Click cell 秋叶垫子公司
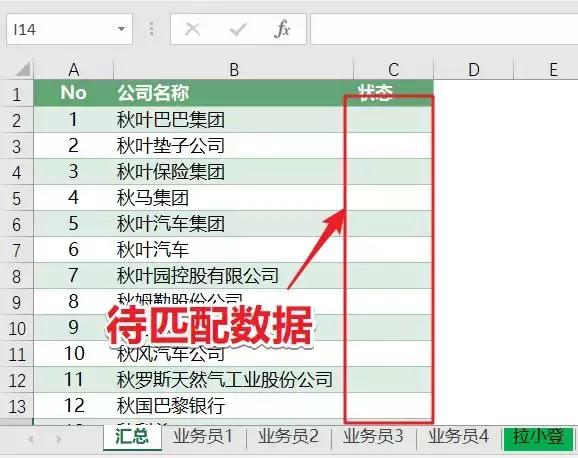The width and height of the screenshot is (578, 458). coord(234,146)
